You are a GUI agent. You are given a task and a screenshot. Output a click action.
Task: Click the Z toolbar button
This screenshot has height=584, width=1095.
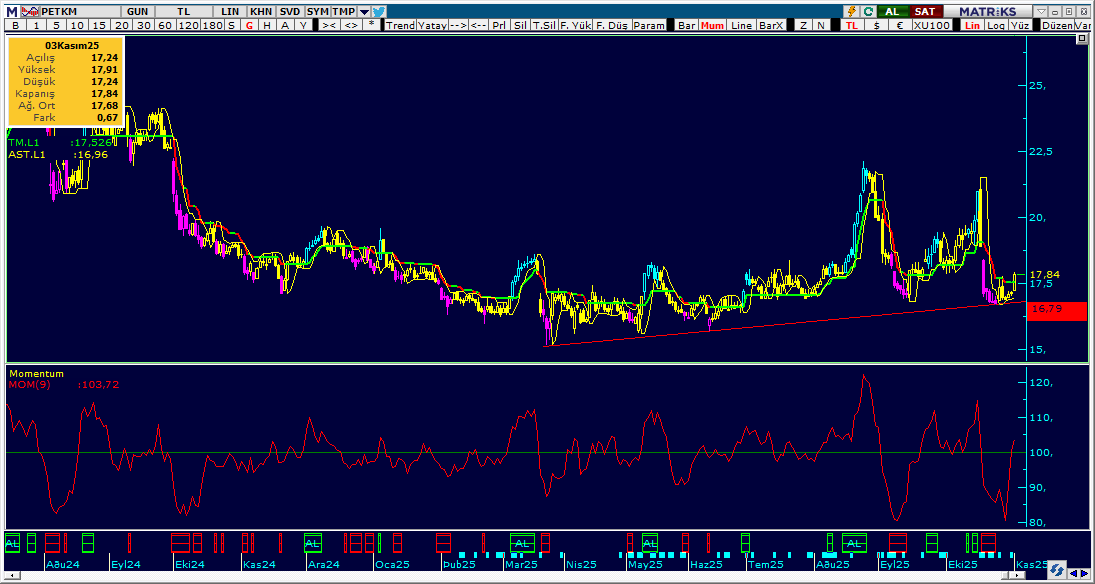click(803, 24)
